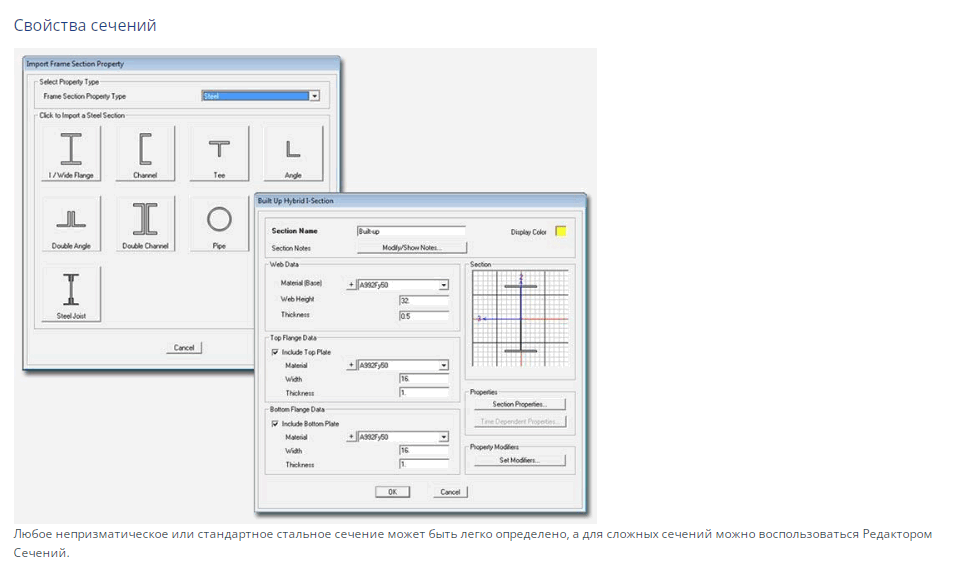Image resolution: width=955 pixels, height=577 pixels.
Task: Import an I / Wide Flange section
Action: [71, 154]
